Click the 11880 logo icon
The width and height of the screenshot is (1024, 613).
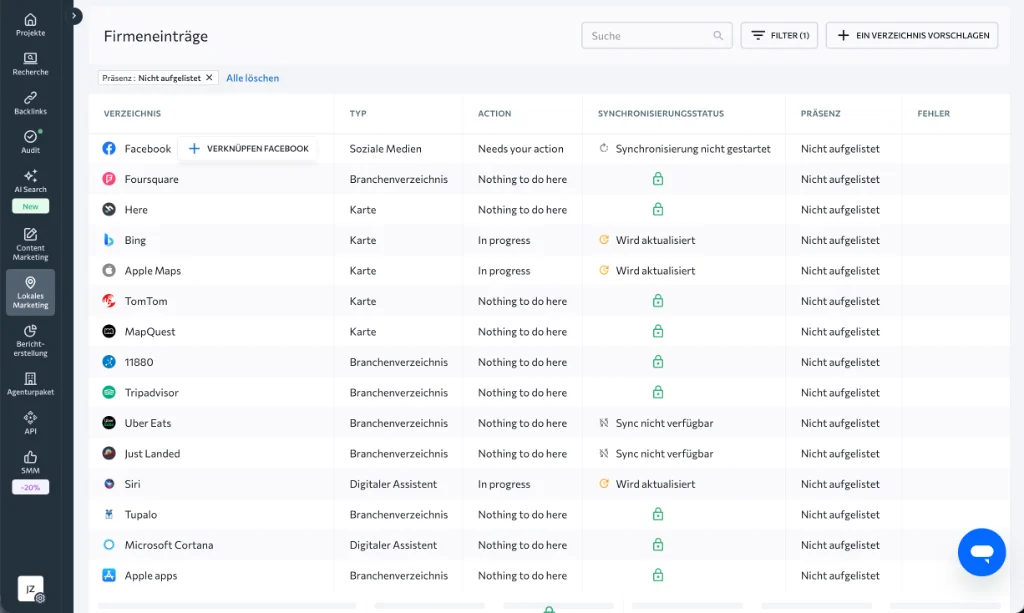109,362
